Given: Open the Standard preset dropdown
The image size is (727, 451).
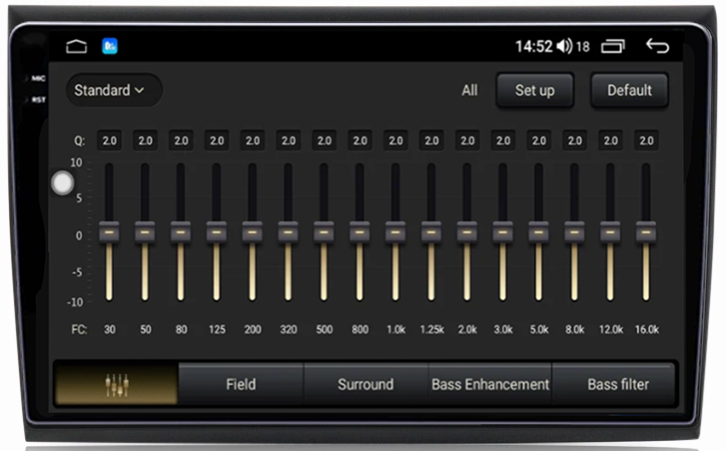Looking at the screenshot, I should tap(114, 90).
